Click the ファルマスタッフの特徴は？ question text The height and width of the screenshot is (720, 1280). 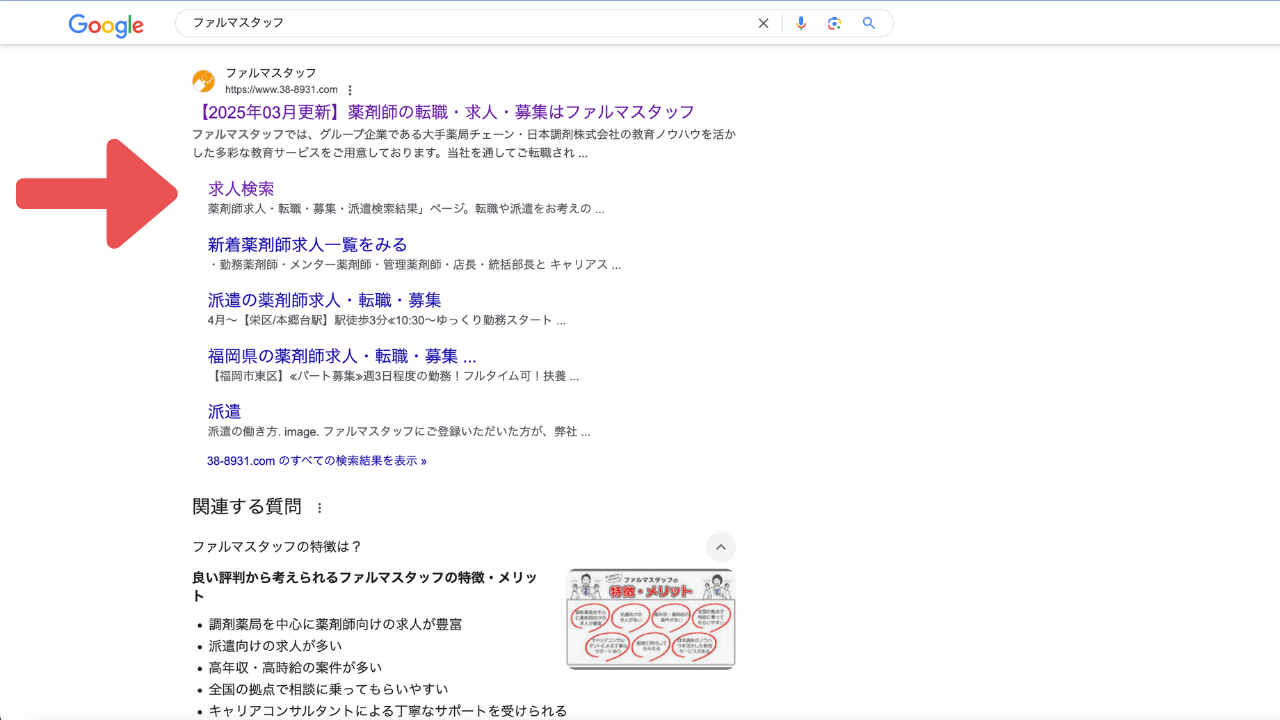coord(277,547)
